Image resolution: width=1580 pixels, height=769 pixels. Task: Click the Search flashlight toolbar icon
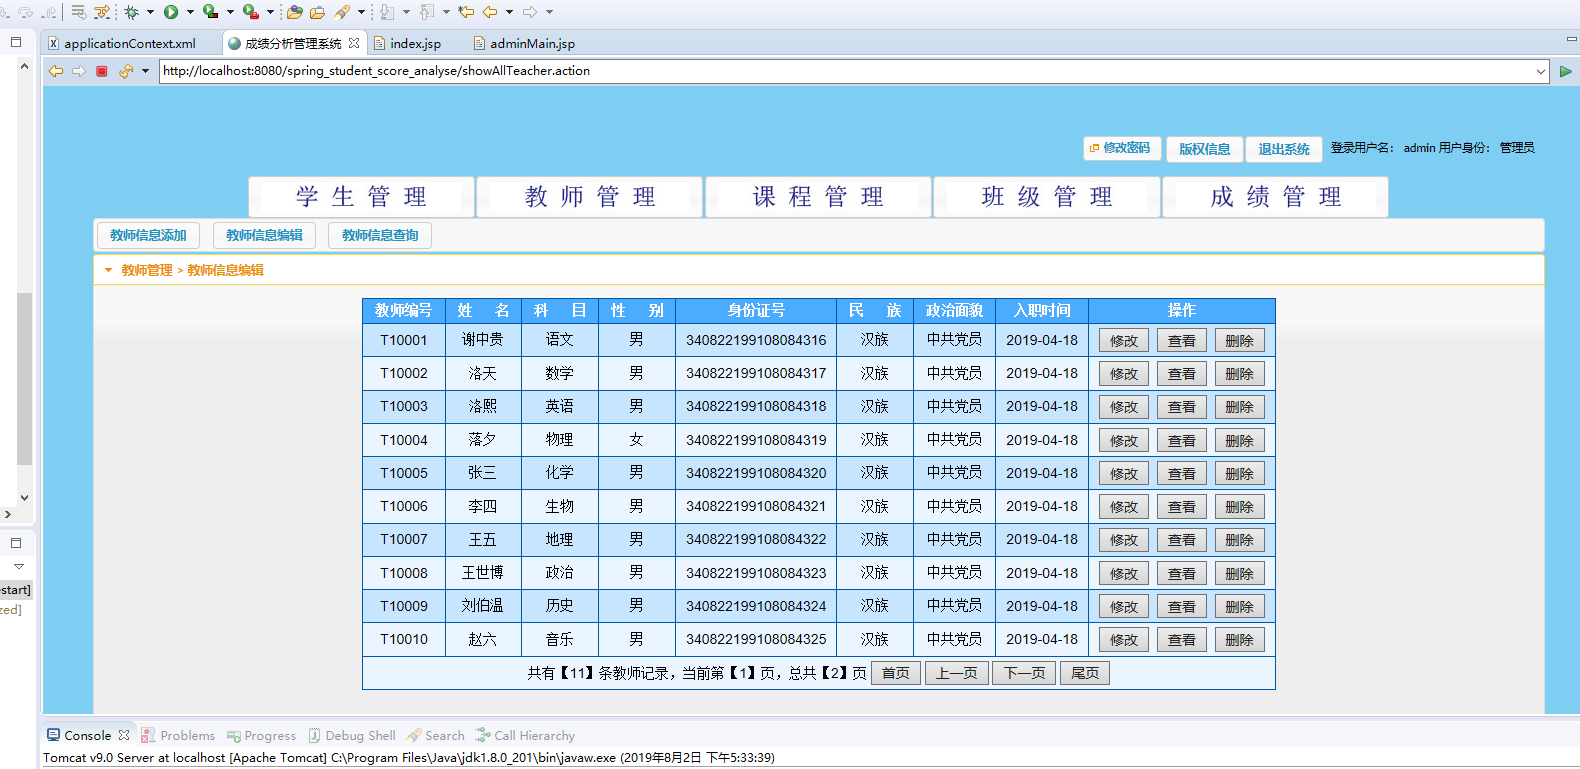click(342, 12)
